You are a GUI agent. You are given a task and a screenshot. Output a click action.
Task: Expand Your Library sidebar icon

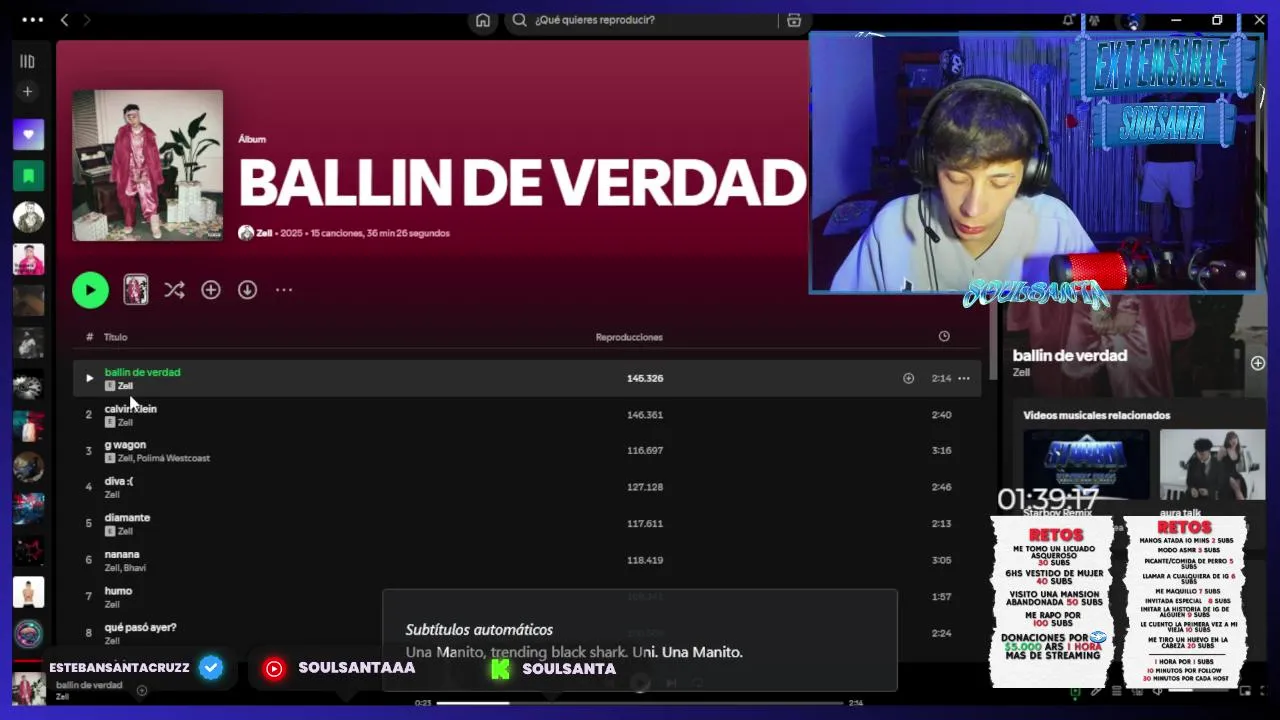(x=28, y=61)
